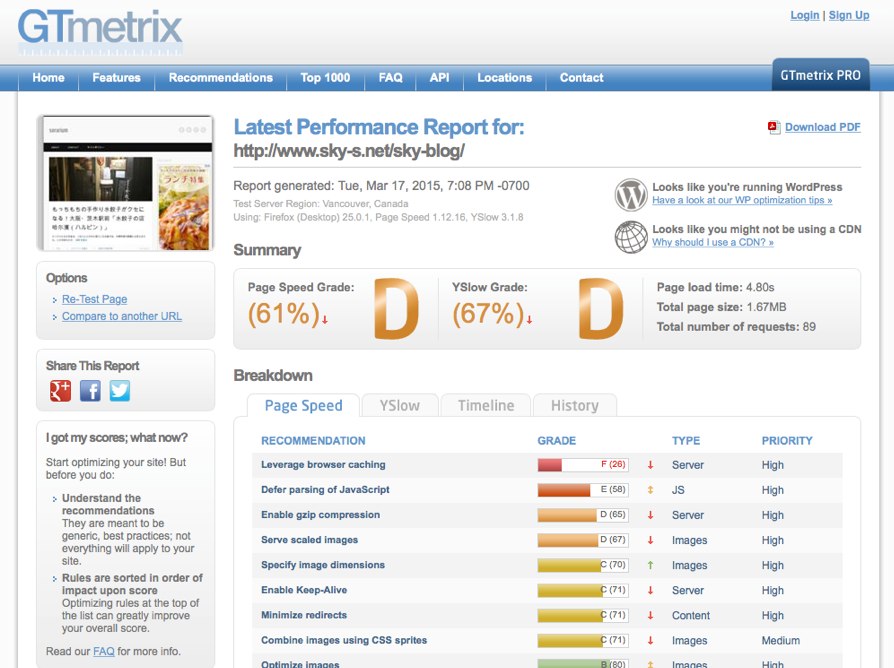
Task: Click the RECOMMENDATION column header
Action: point(313,441)
